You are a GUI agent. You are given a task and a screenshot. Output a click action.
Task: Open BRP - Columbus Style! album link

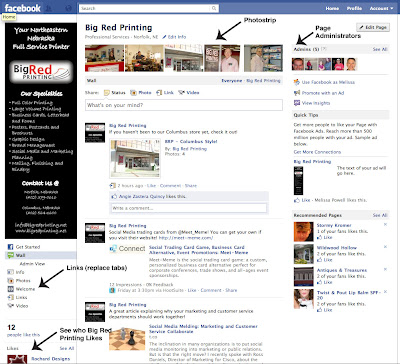[x=191, y=141]
